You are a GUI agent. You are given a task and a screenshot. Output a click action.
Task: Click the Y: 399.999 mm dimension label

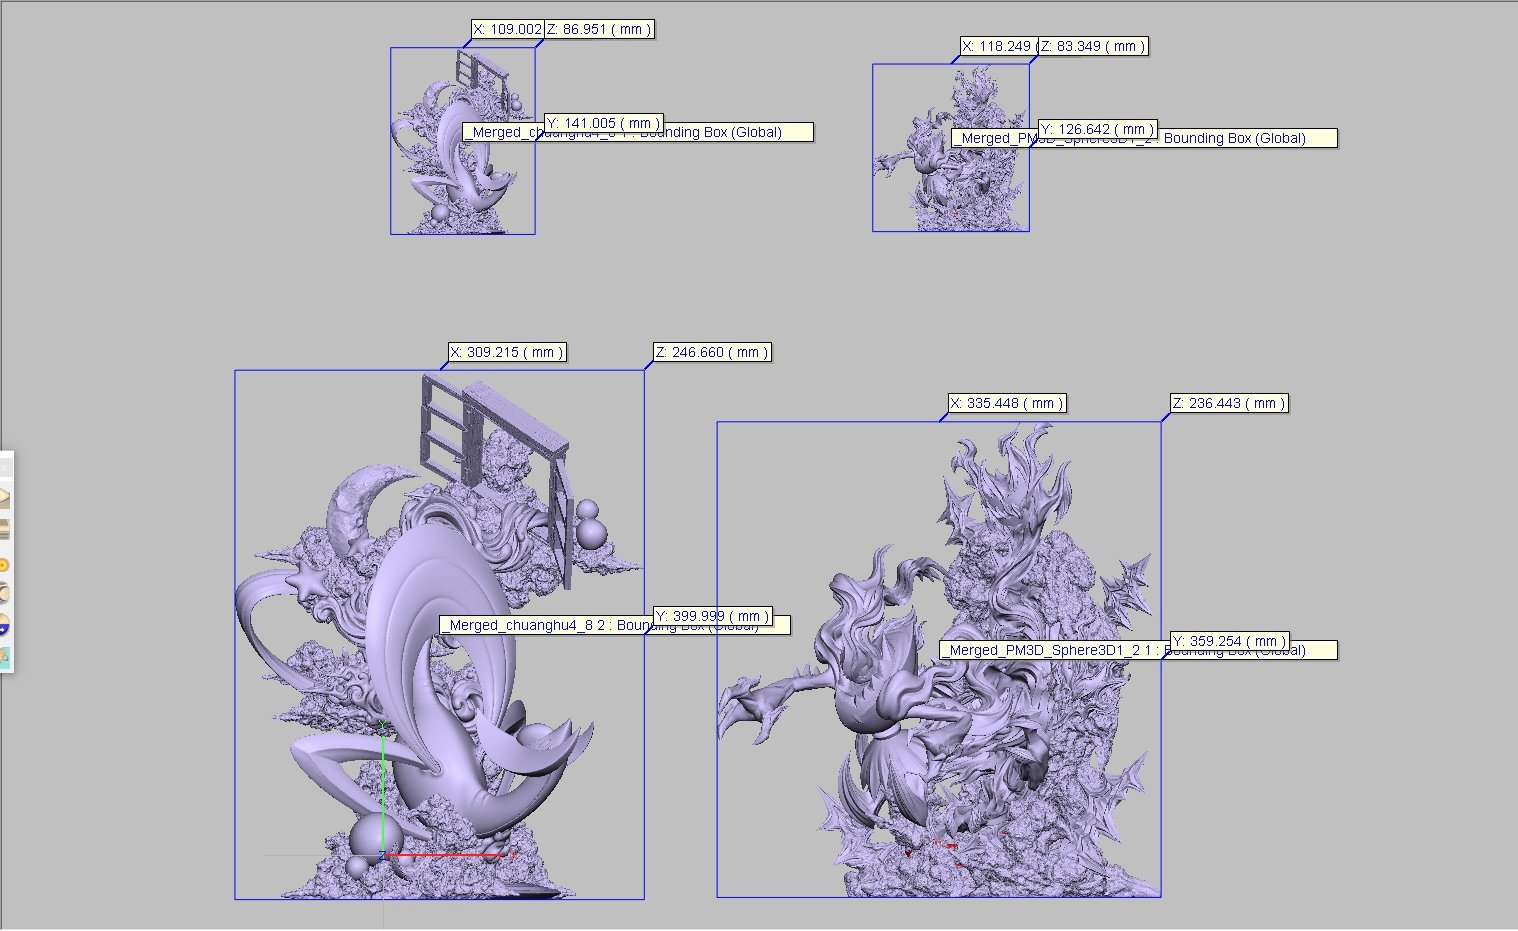click(x=712, y=616)
